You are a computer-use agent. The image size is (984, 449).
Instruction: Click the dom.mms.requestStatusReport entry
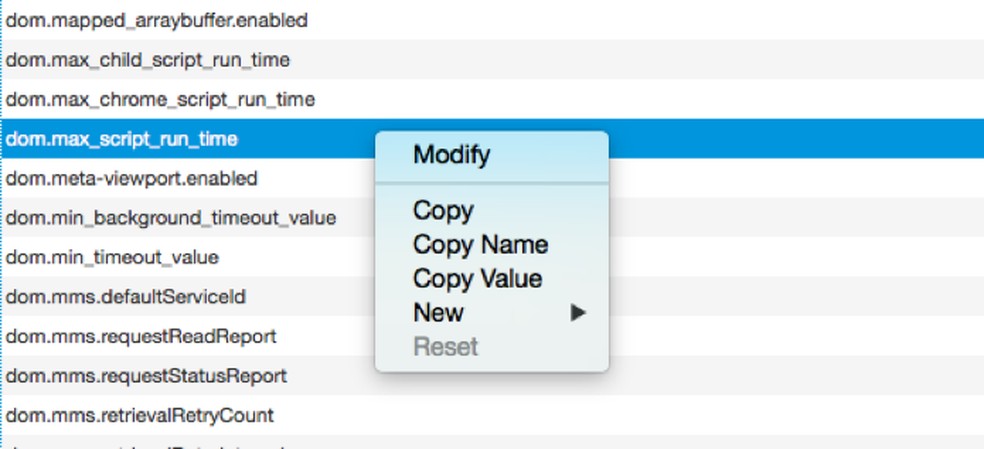point(146,376)
